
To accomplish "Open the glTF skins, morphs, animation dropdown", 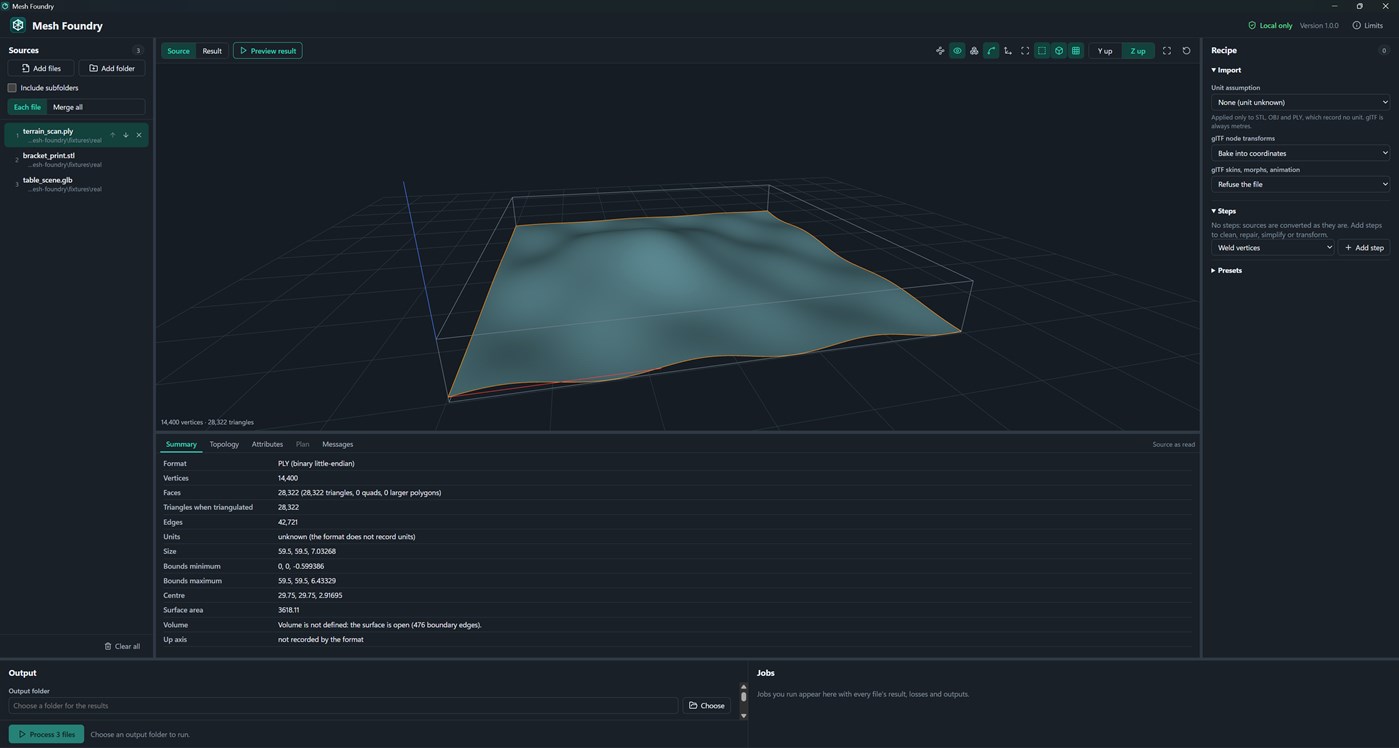I will click(x=1301, y=184).
